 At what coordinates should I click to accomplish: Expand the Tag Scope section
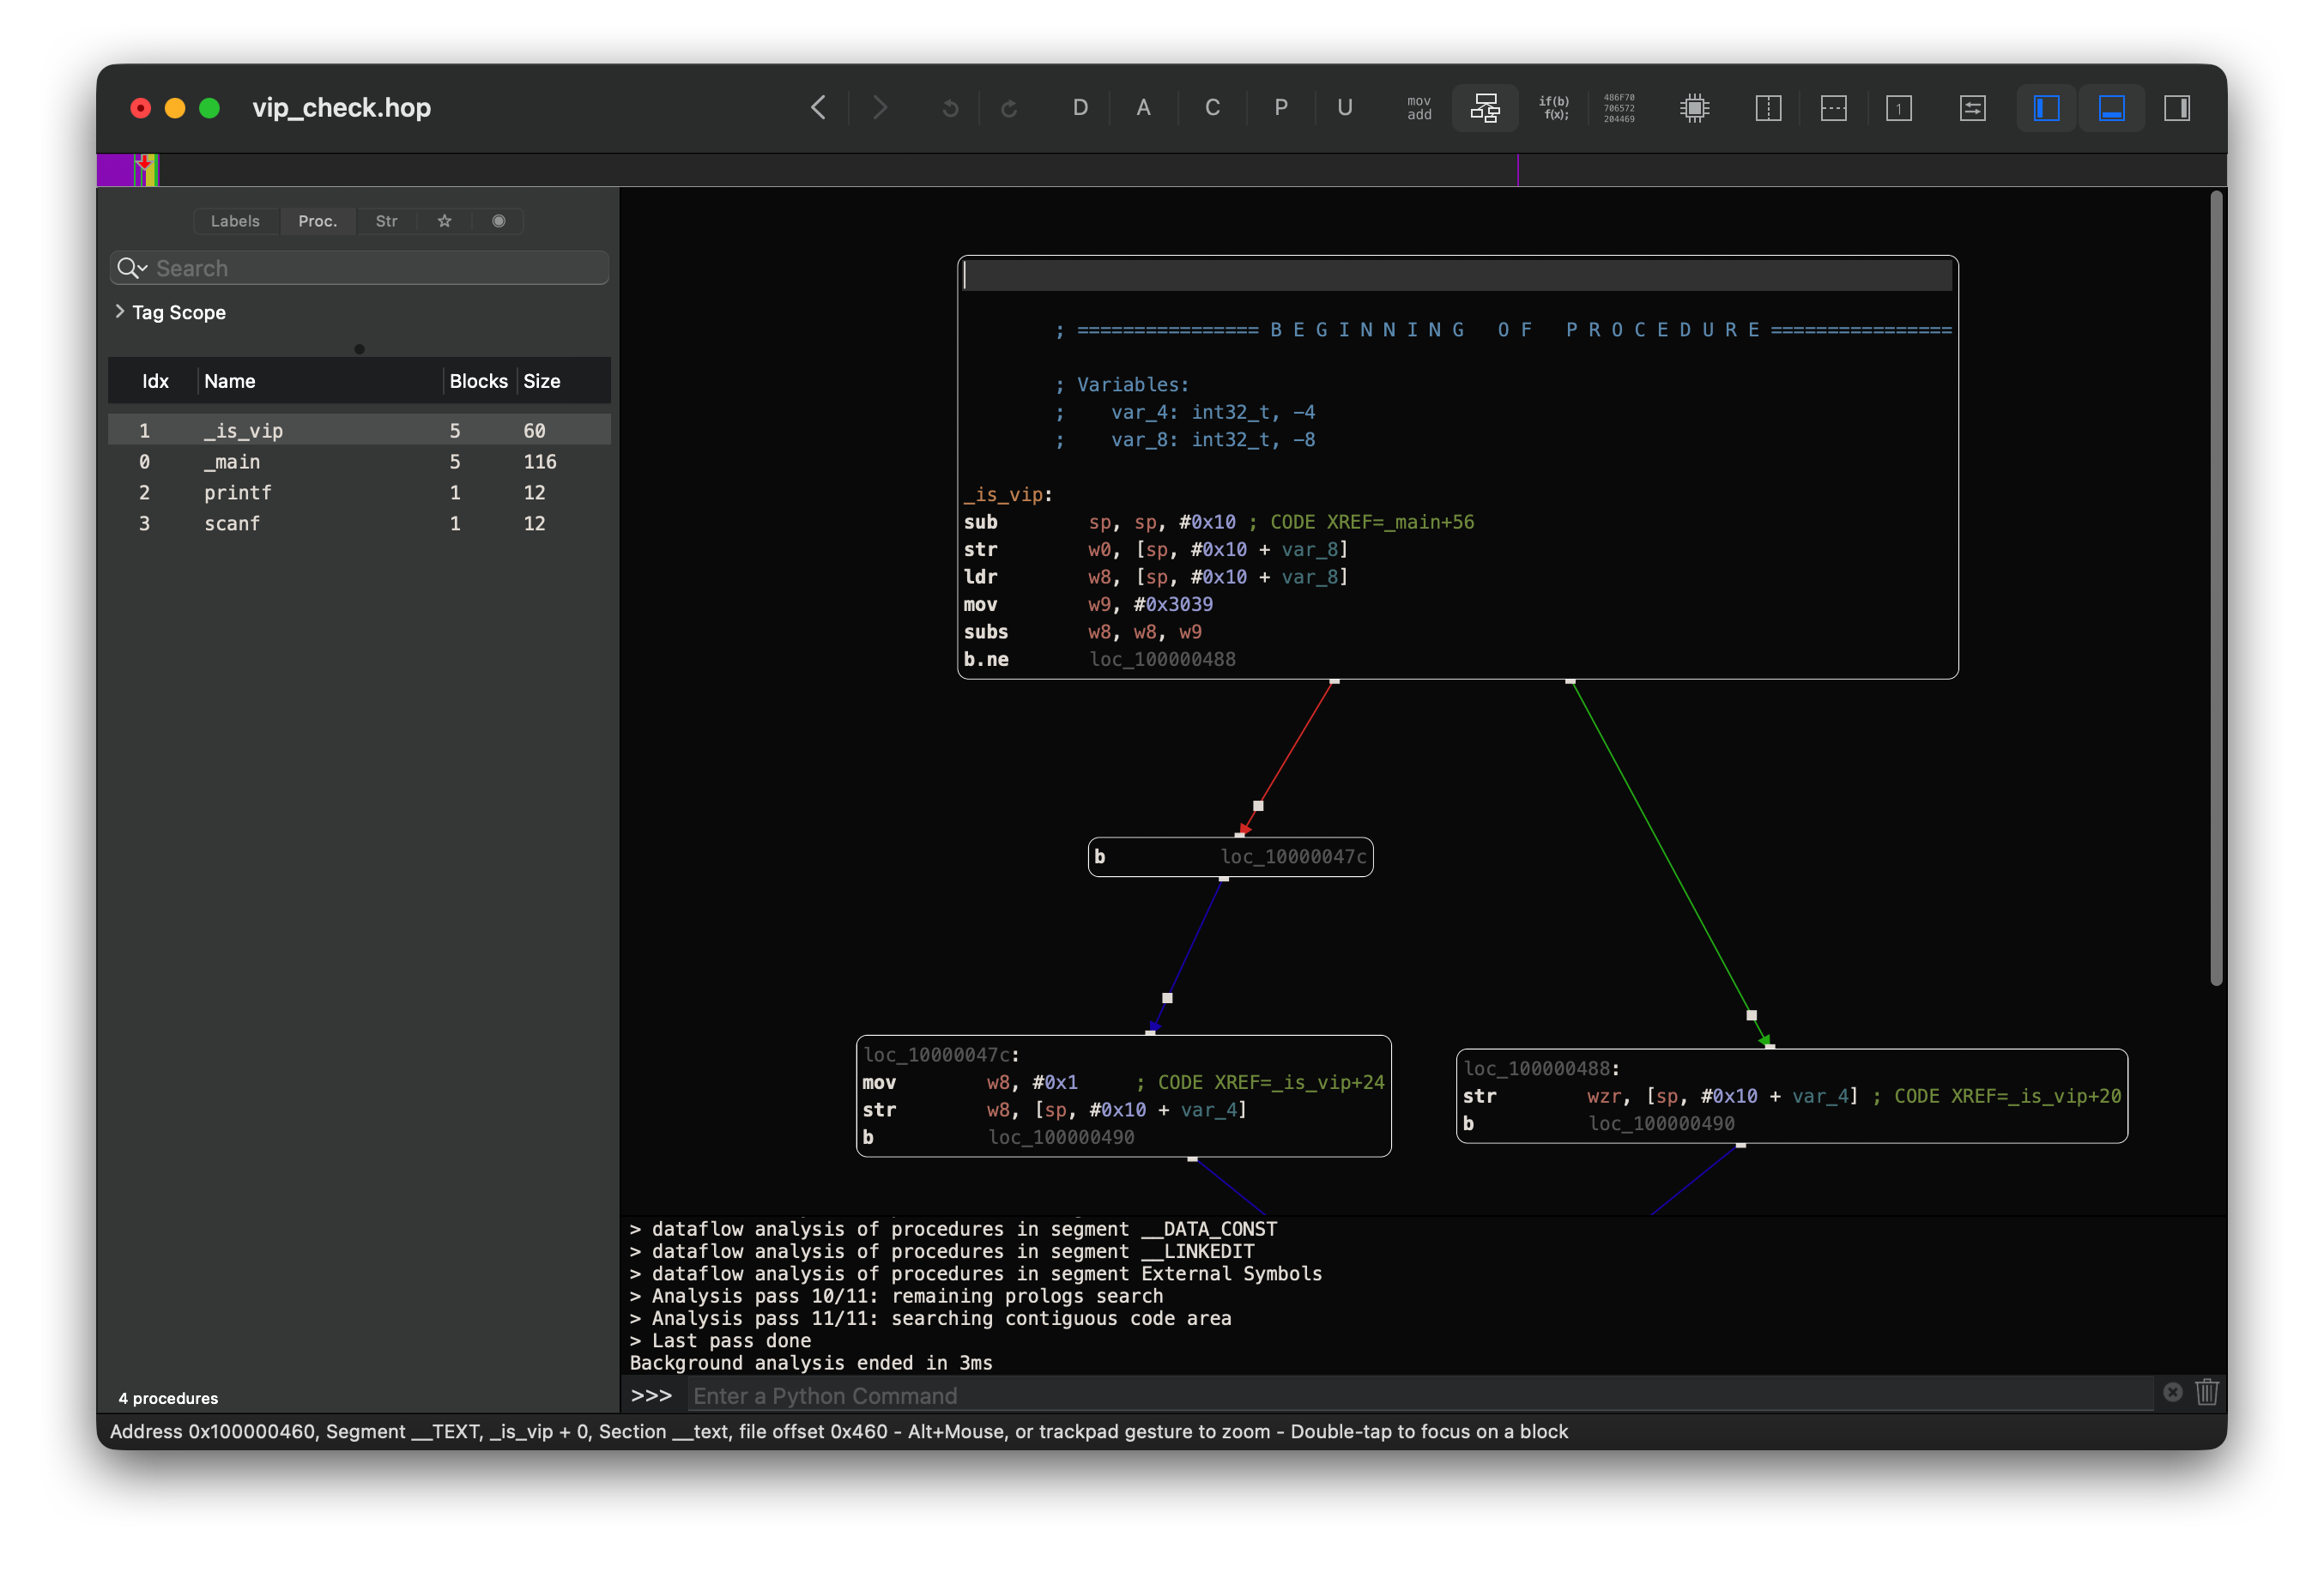120,312
